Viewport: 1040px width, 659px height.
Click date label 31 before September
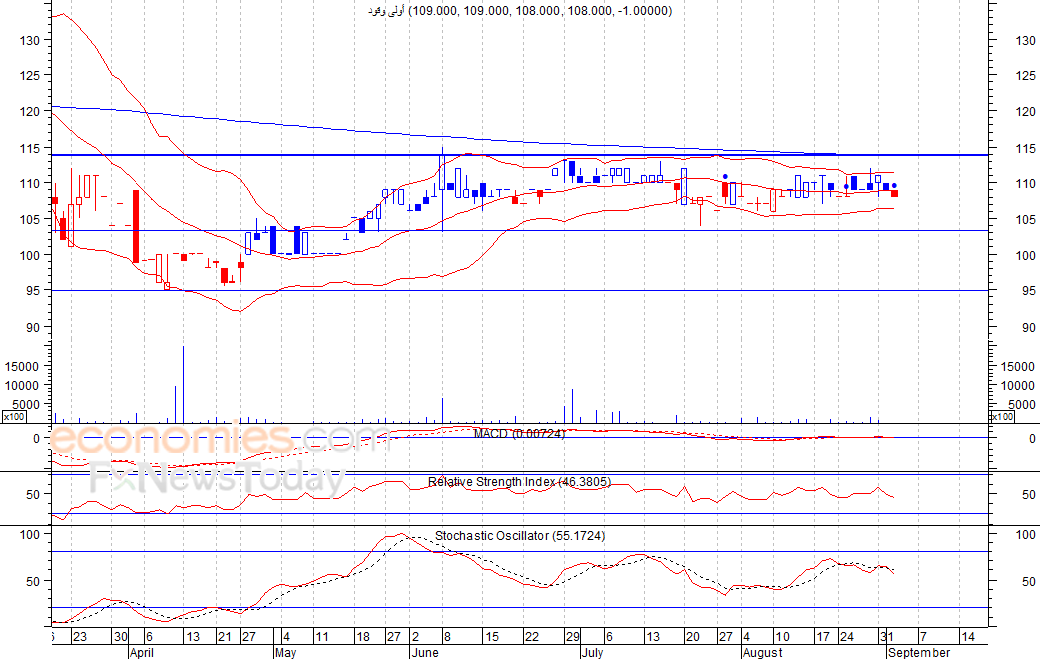(x=887, y=636)
